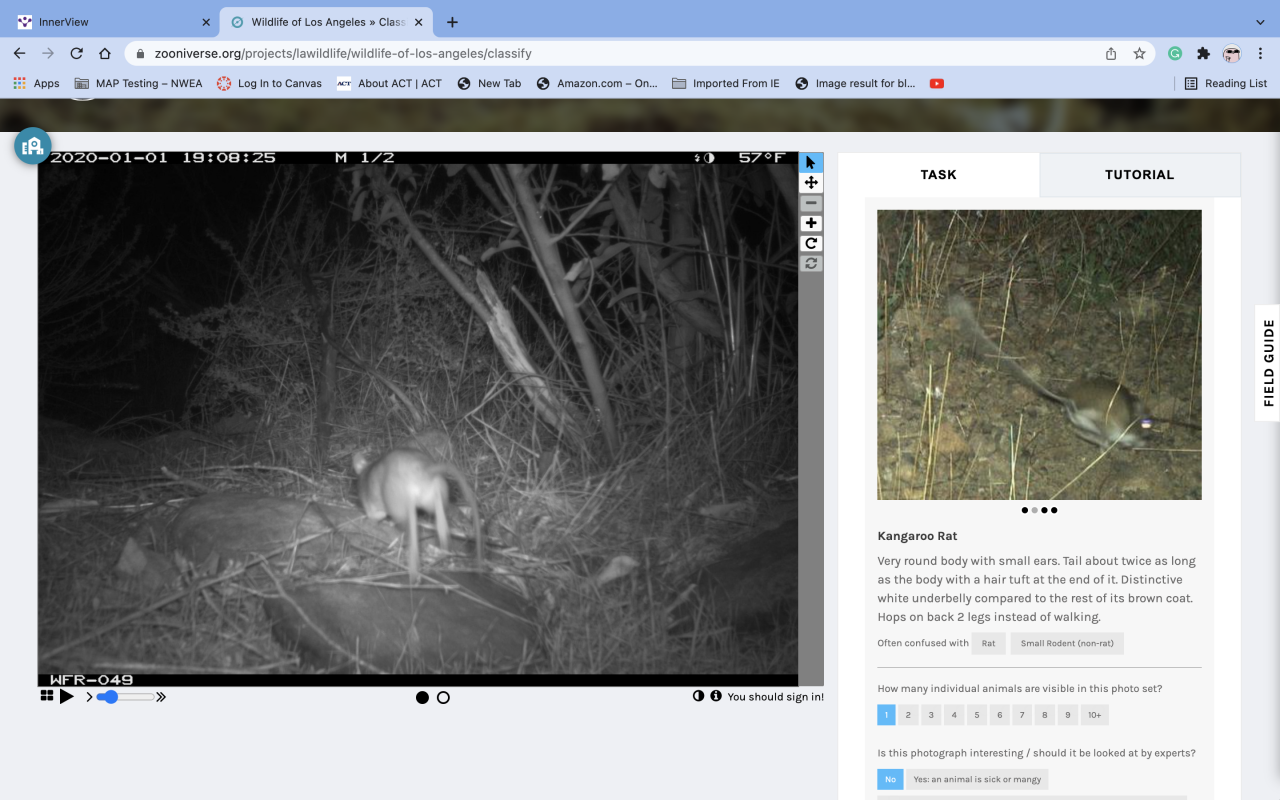Choose 10+ individual animals

[x=1095, y=715]
